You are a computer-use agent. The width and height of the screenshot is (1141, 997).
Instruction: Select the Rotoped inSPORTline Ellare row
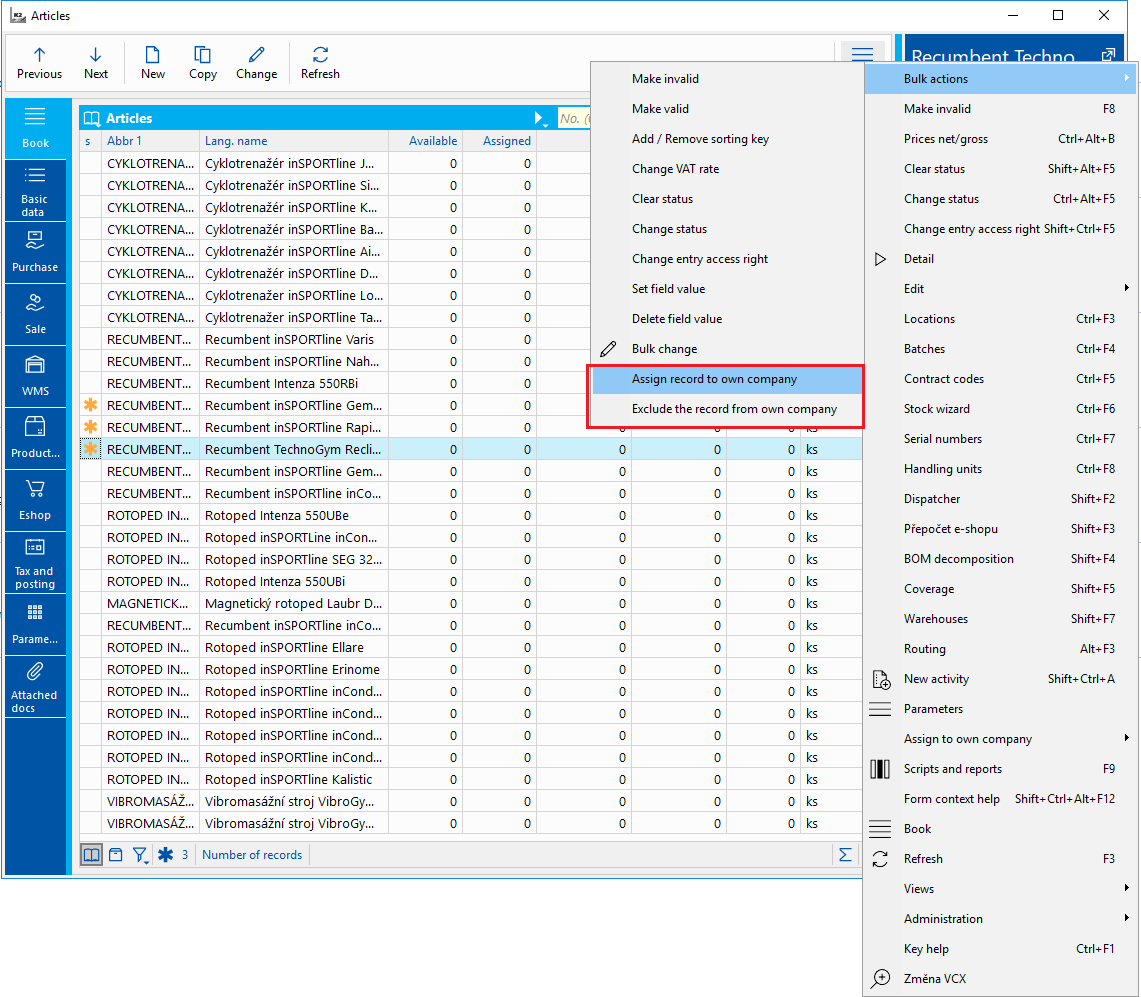pyautogui.click(x=470, y=647)
